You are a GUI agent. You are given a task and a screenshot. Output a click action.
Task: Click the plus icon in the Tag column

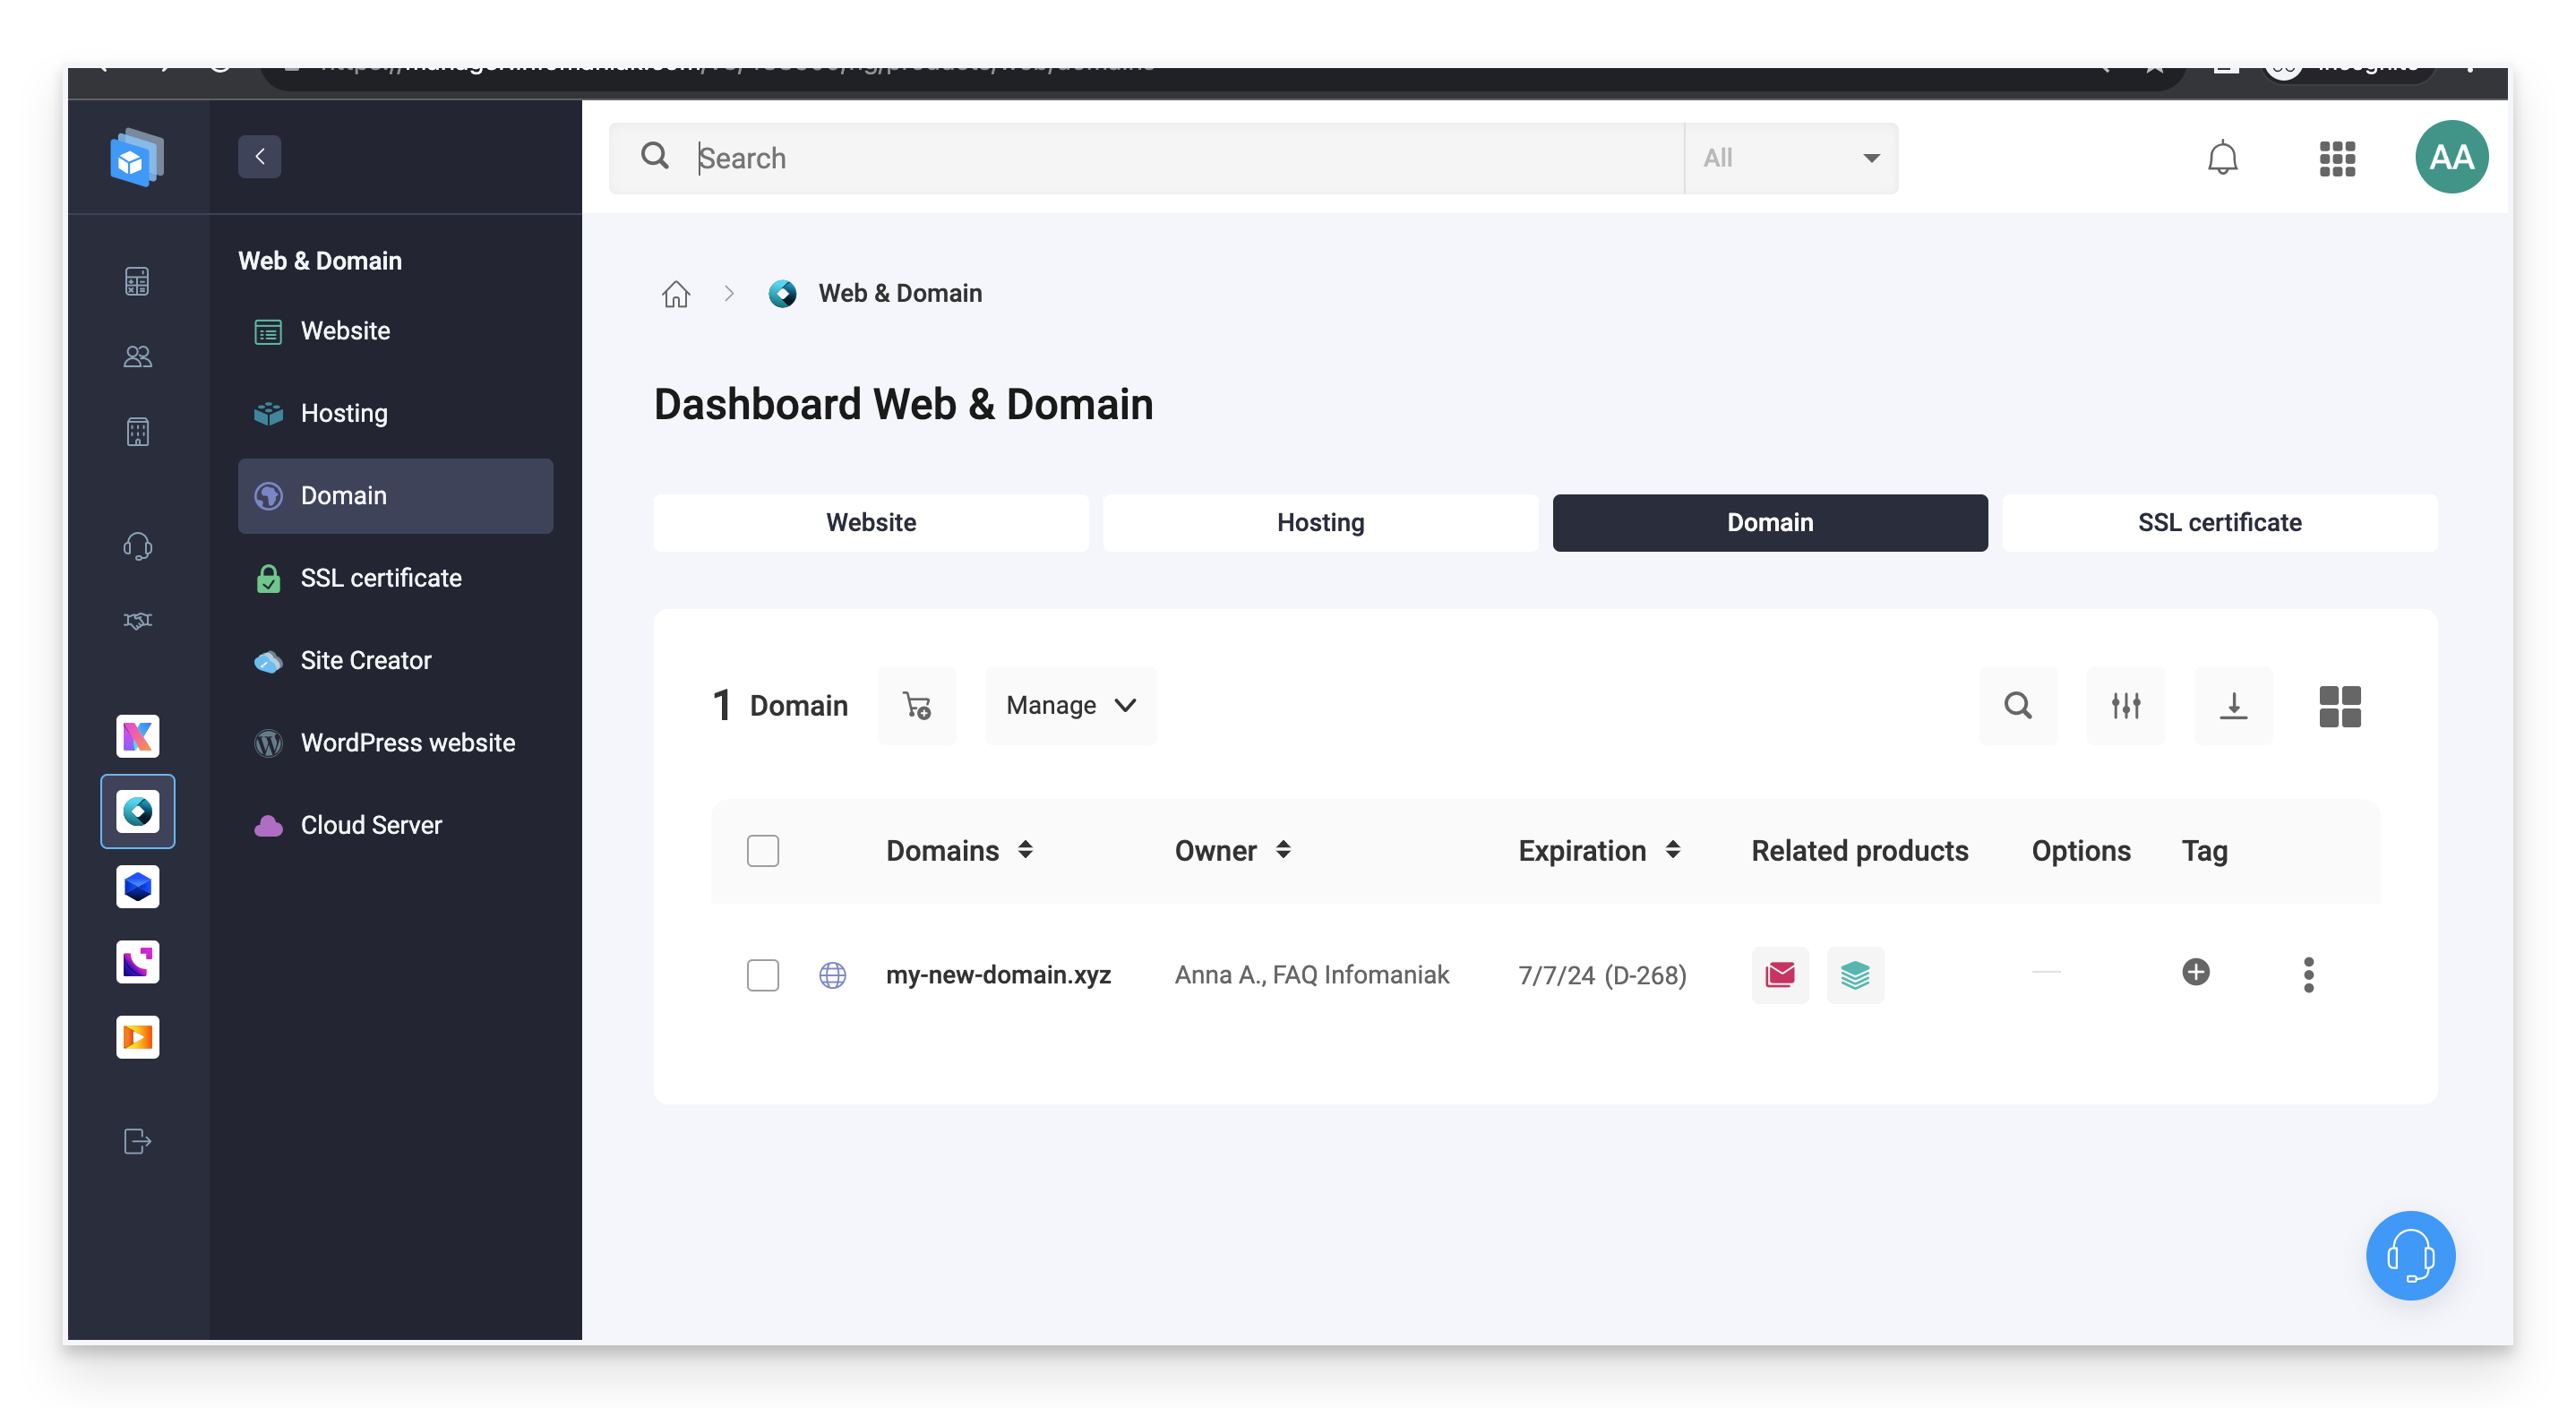(2195, 972)
